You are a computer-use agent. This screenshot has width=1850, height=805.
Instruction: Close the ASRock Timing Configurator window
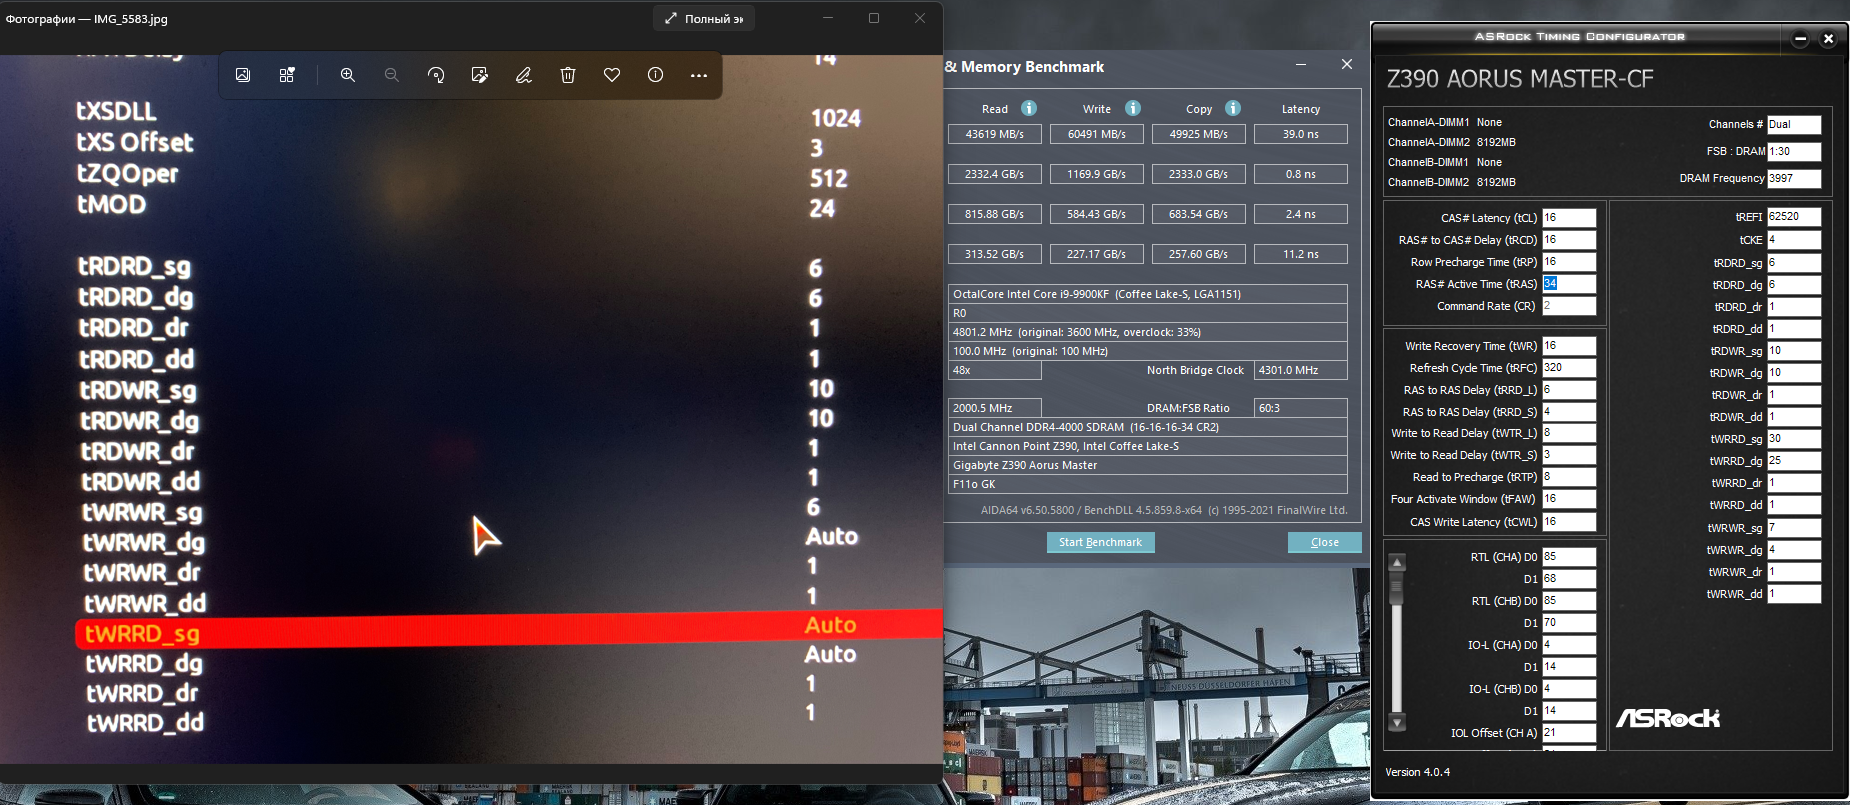coord(1828,39)
